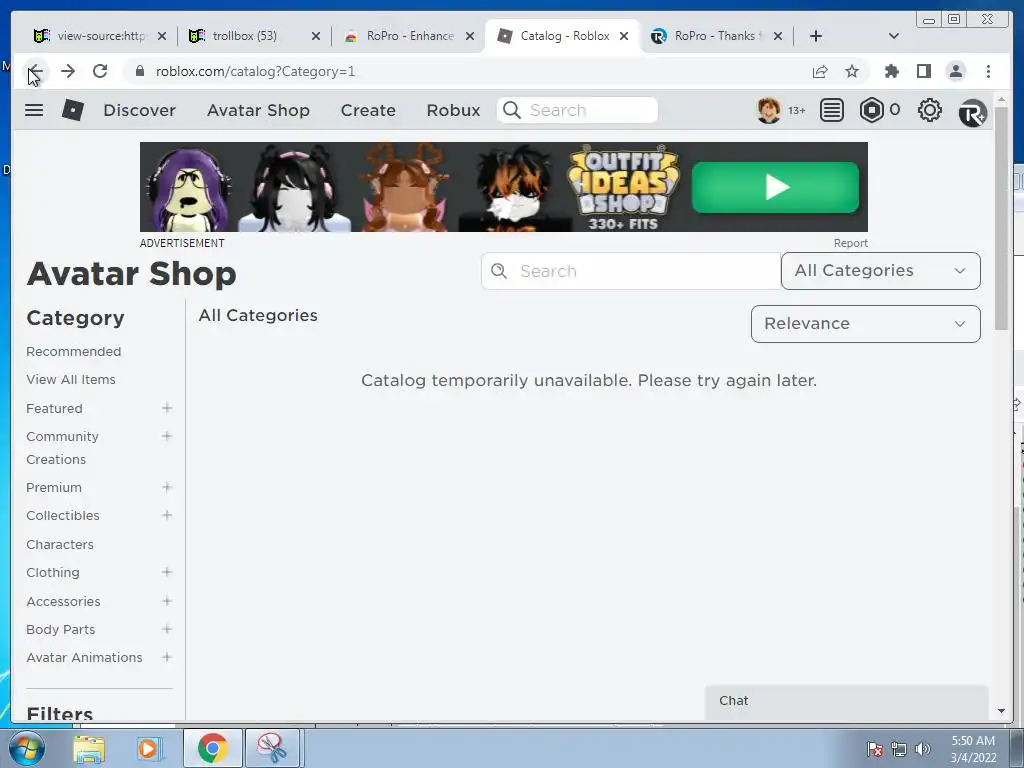1024x768 pixels.
Task: Focus the top Roblox search field
Action: [x=577, y=110]
